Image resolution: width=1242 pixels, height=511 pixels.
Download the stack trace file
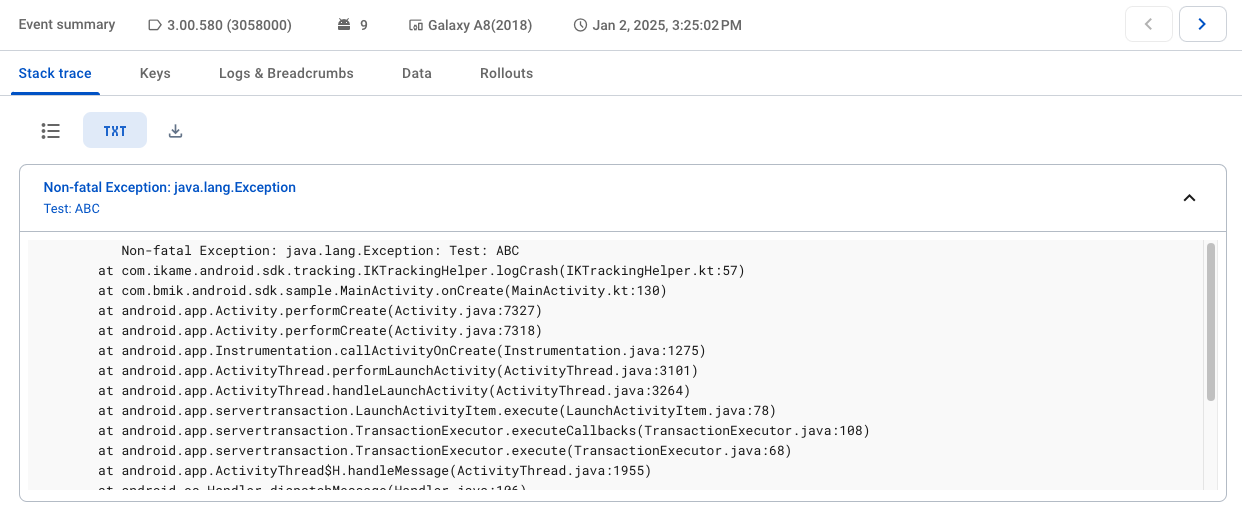pos(175,131)
